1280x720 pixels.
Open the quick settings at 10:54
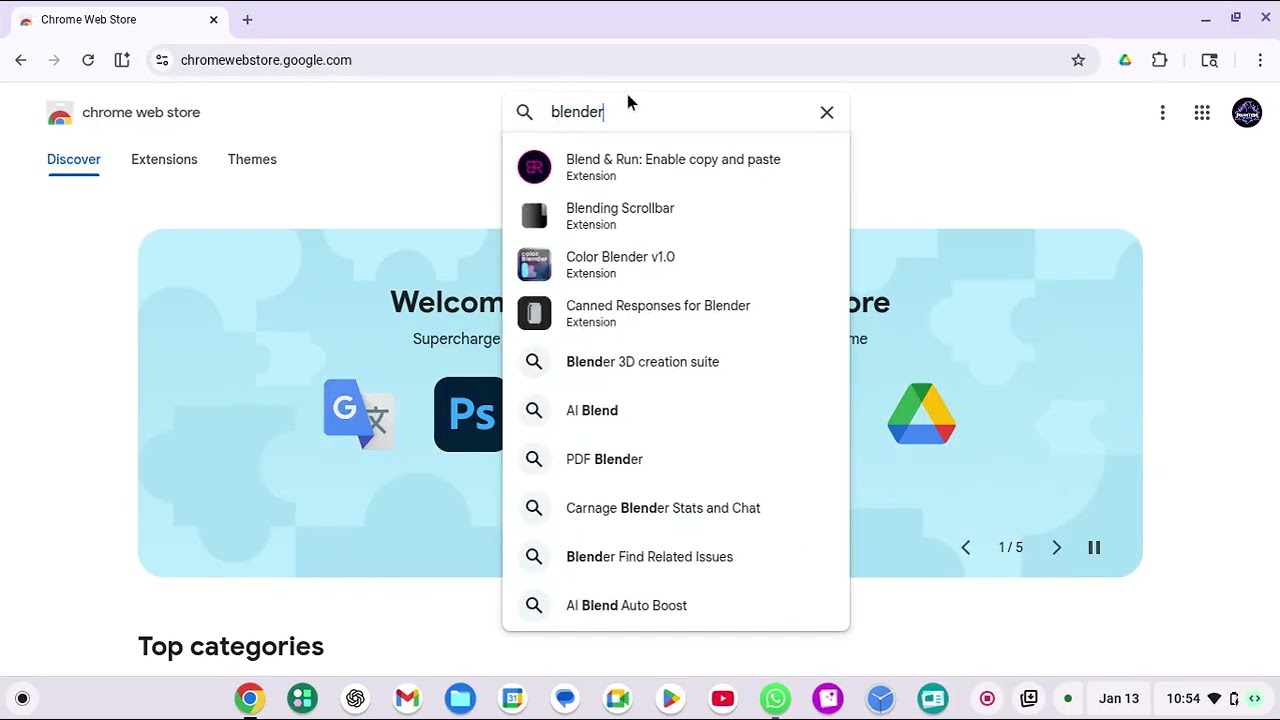[1214, 698]
